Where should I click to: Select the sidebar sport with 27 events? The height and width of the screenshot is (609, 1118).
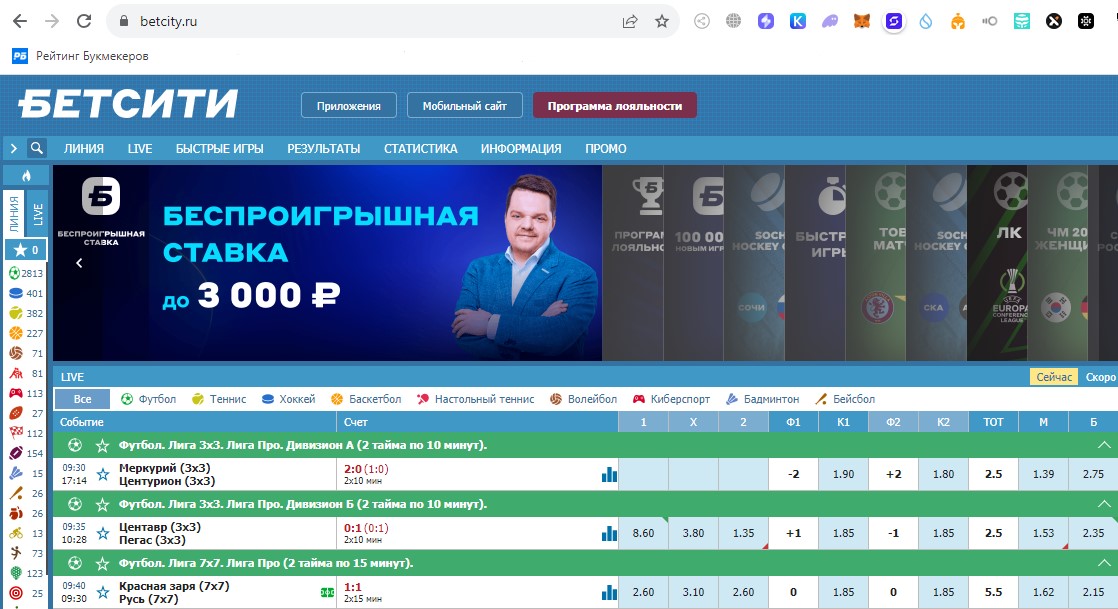(x=26, y=413)
